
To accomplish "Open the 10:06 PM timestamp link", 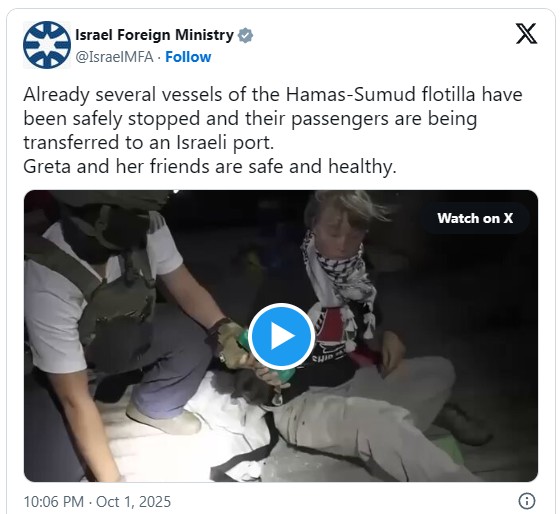I will point(54,501).
